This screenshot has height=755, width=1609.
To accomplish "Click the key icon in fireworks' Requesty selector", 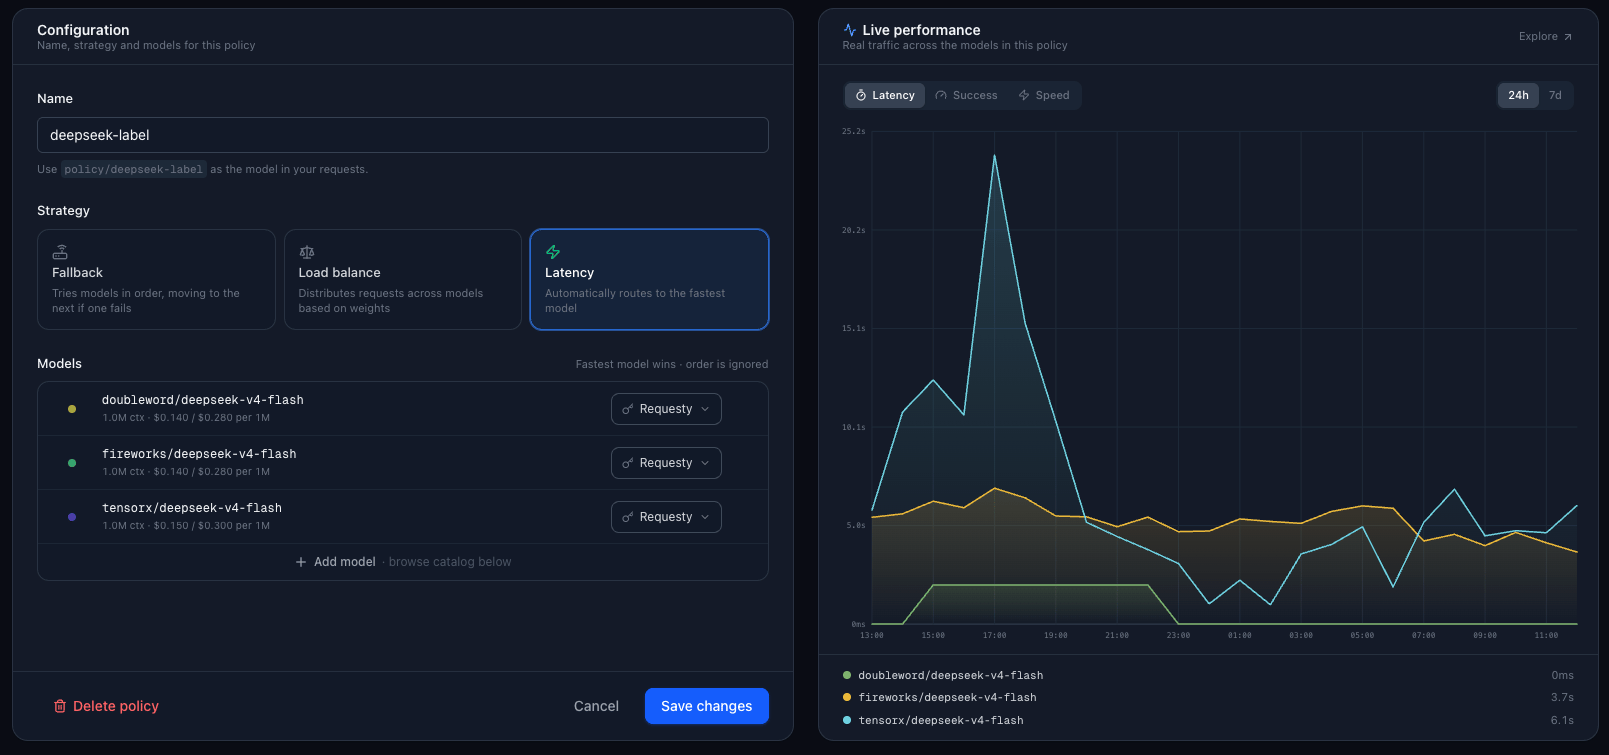I will (x=628, y=463).
